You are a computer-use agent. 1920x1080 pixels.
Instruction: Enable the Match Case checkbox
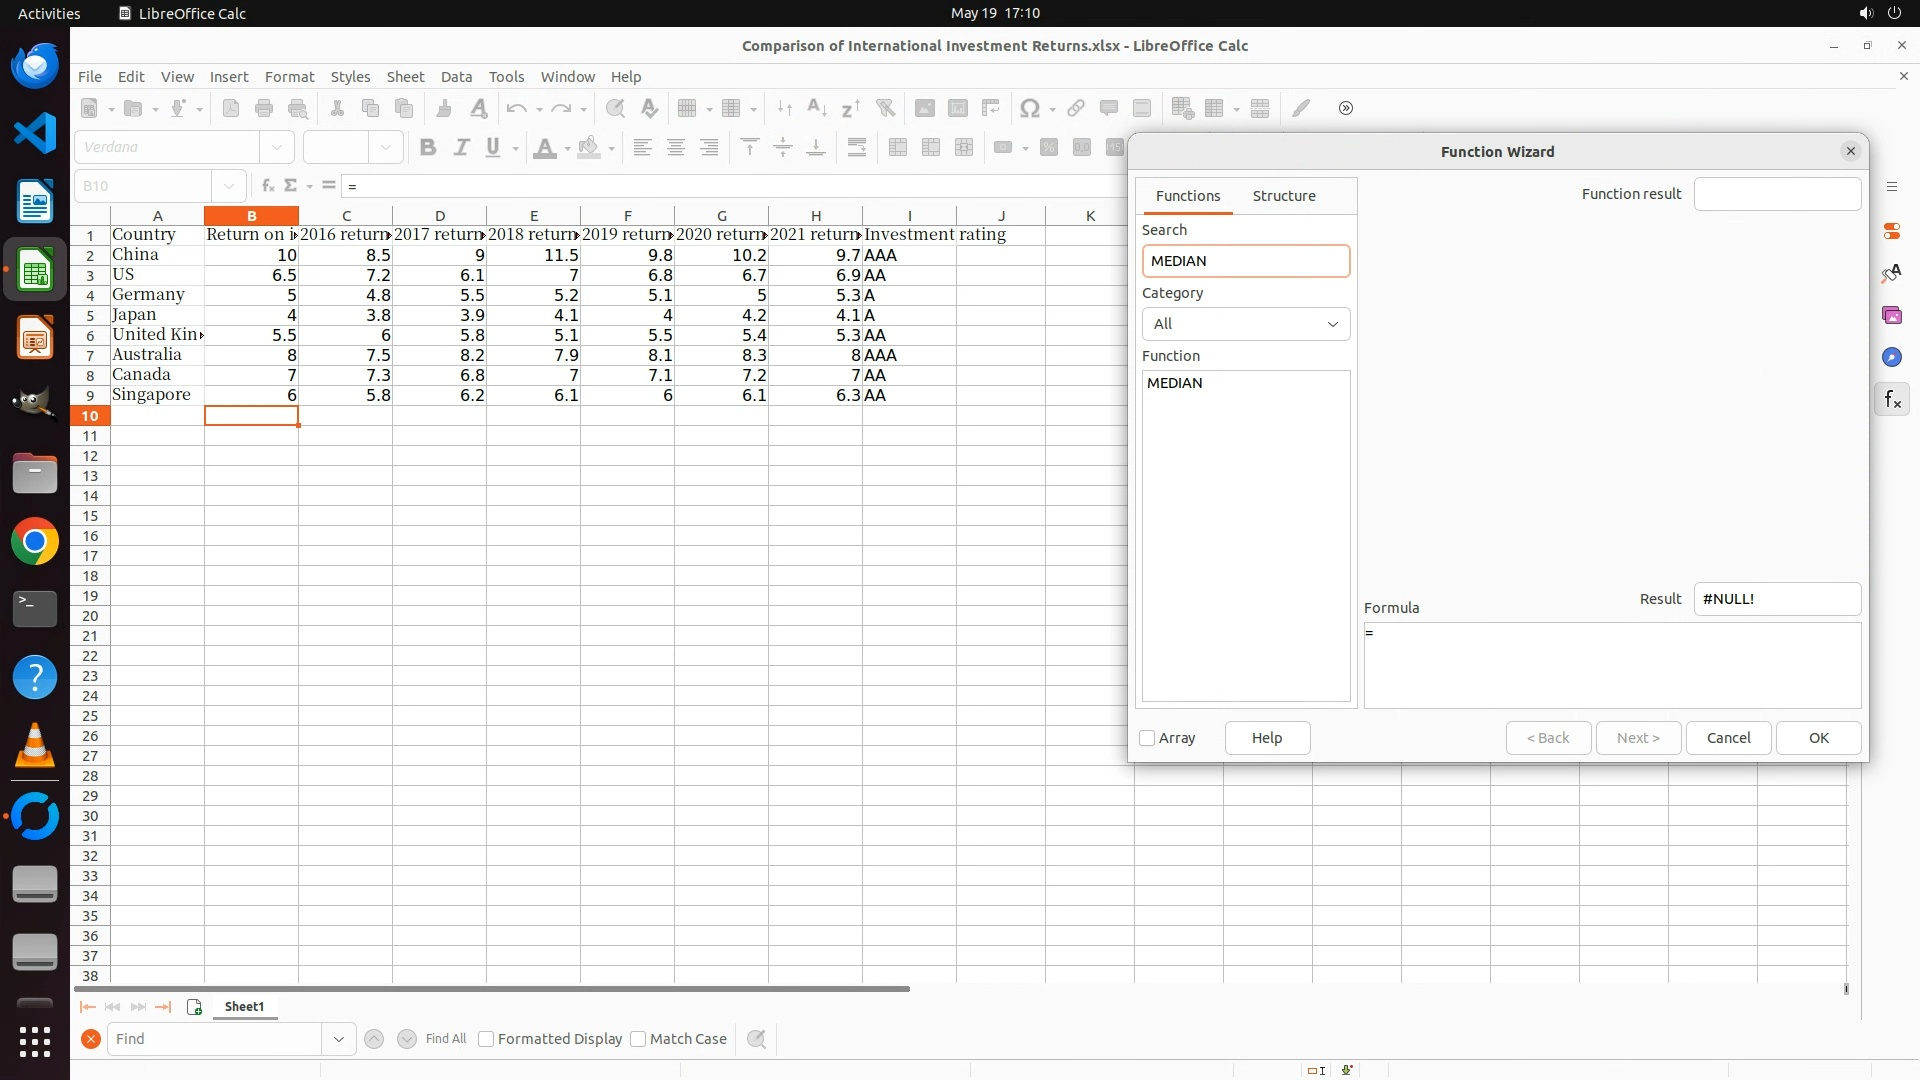click(x=639, y=1039)
